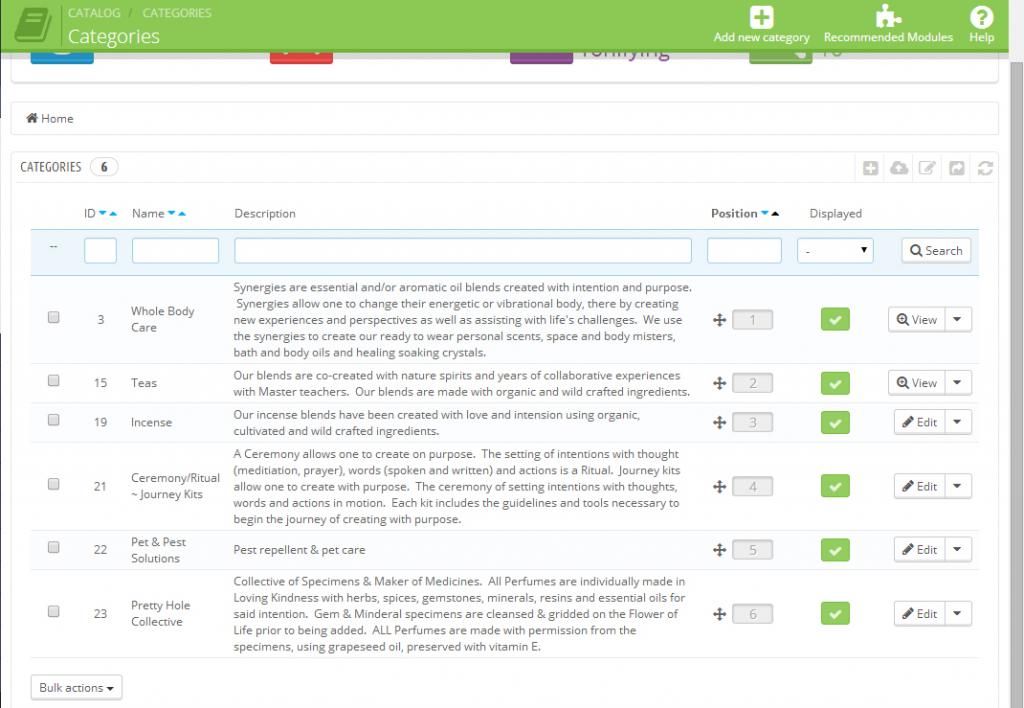Image resolution: width=1024 pixels, height=708 pixels.
Task: Click the Search button
Action: coord(936,251)
